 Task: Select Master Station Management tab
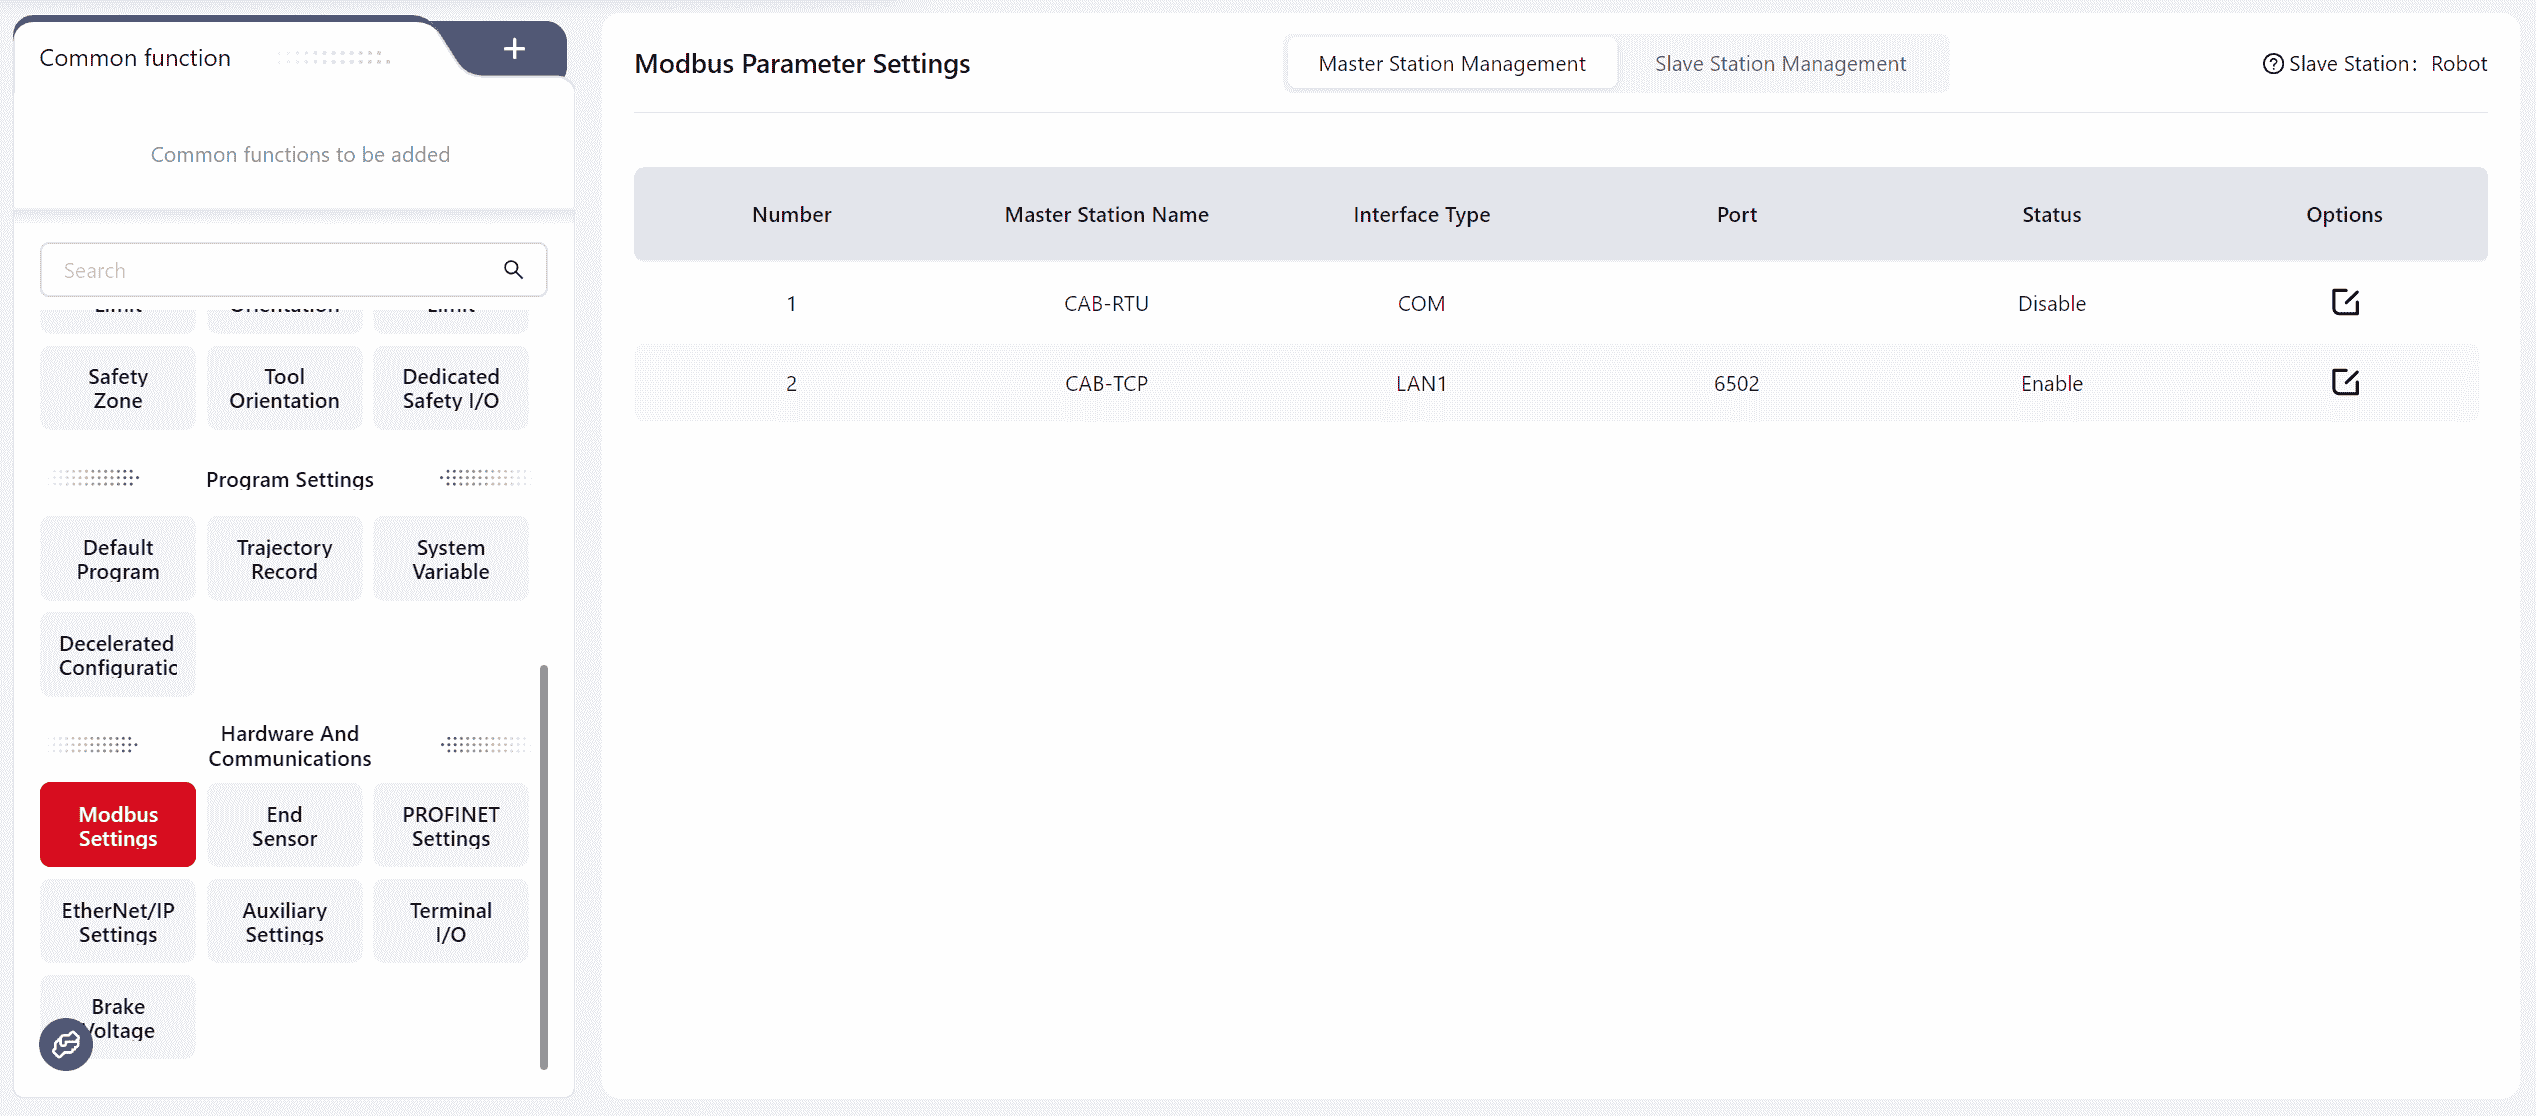coord(1451,64)
